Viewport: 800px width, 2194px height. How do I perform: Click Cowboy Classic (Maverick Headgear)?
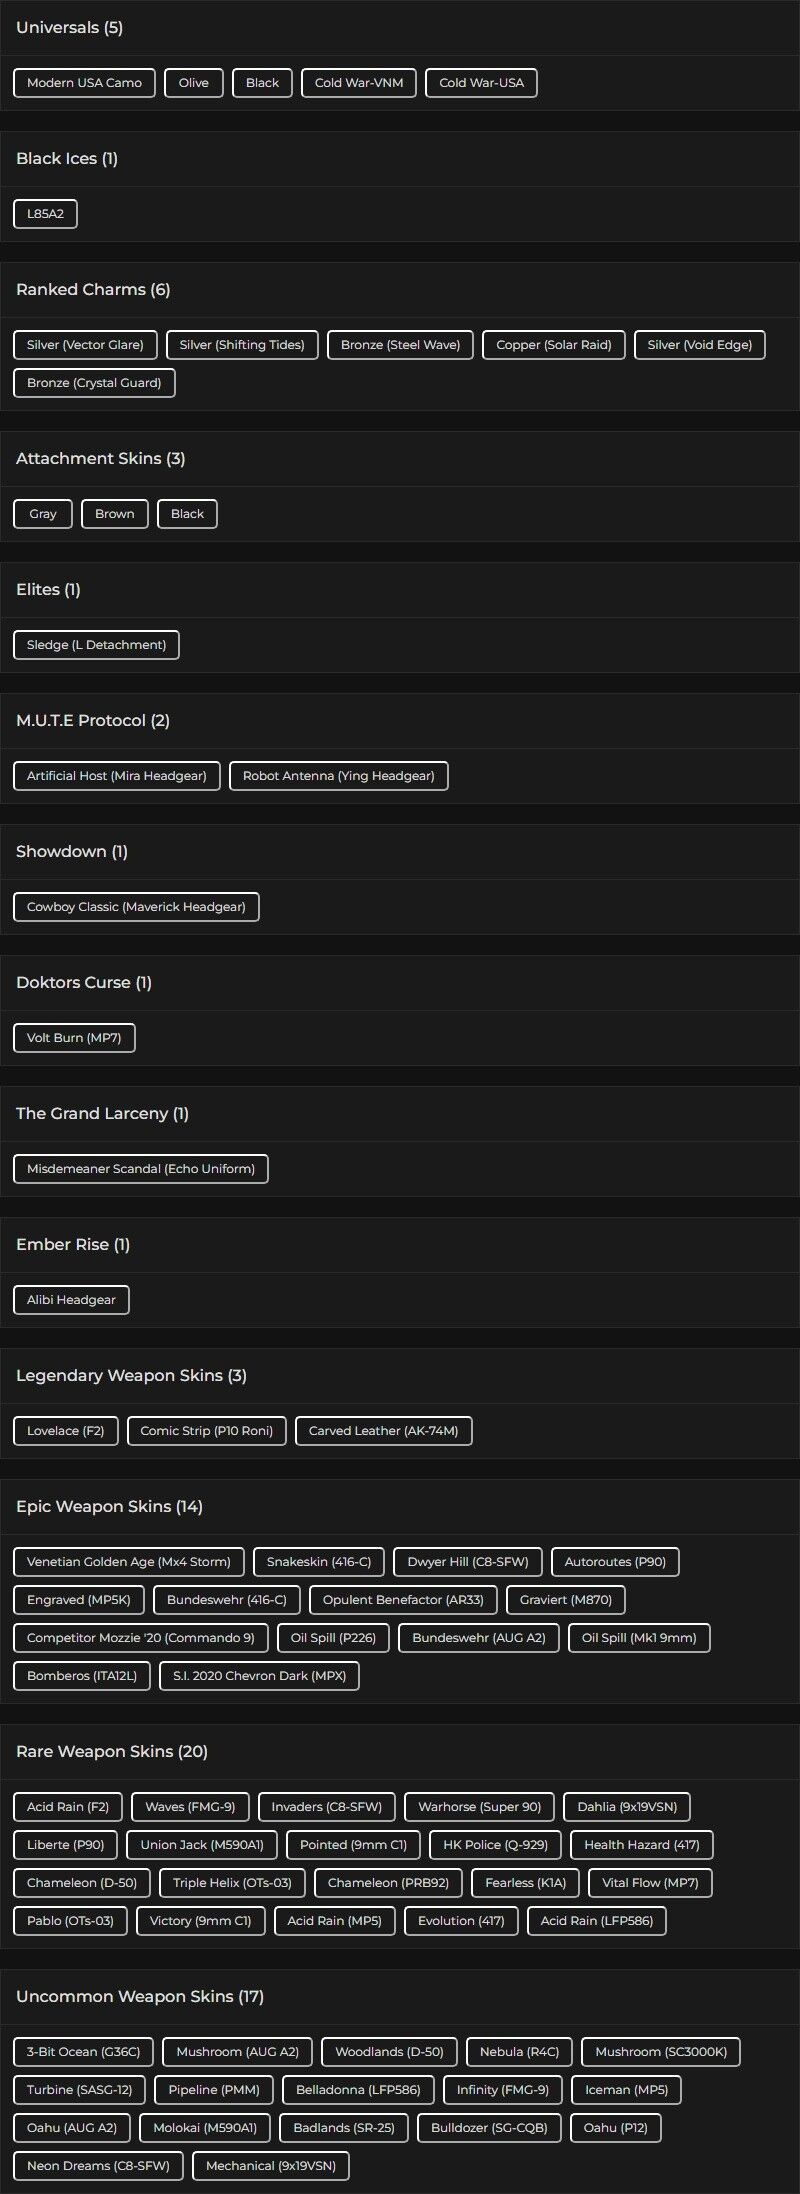tap(136, 907)
